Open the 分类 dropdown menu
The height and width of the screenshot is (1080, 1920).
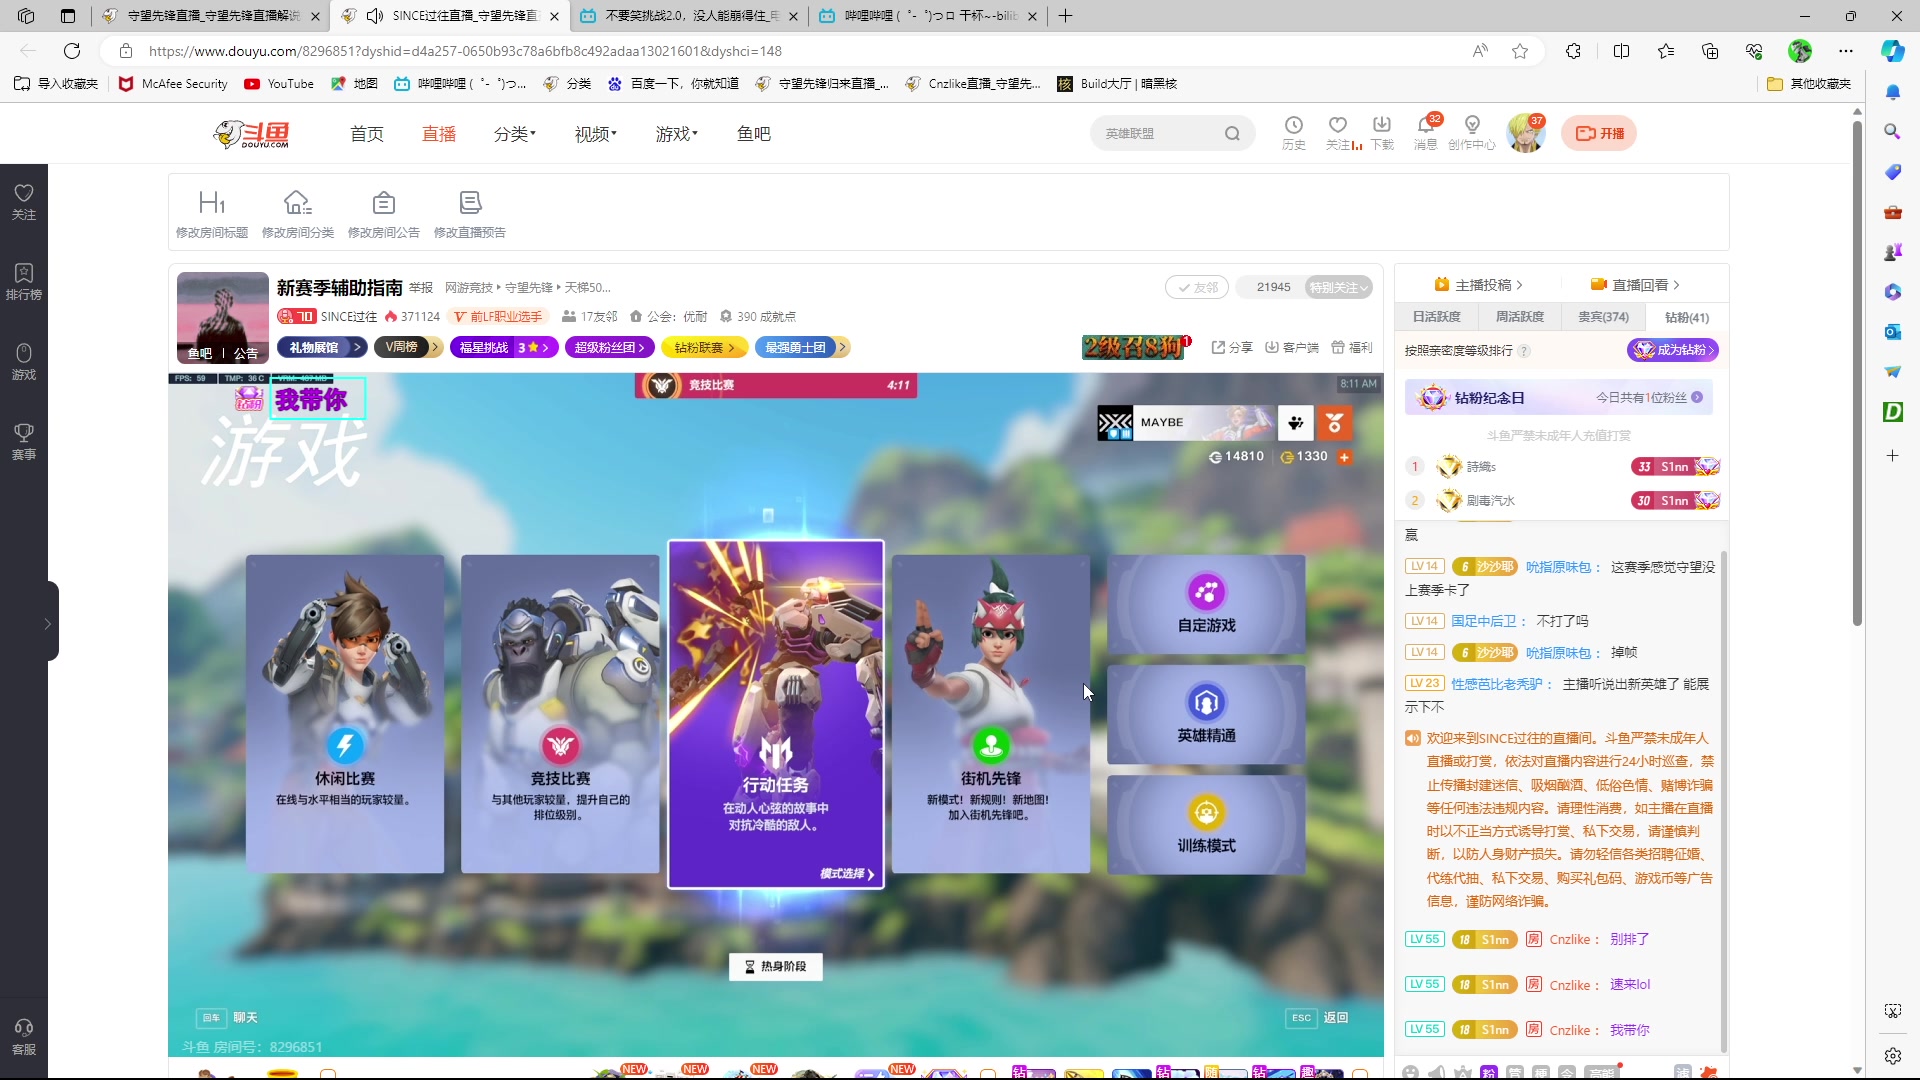[x=514, y=134]
